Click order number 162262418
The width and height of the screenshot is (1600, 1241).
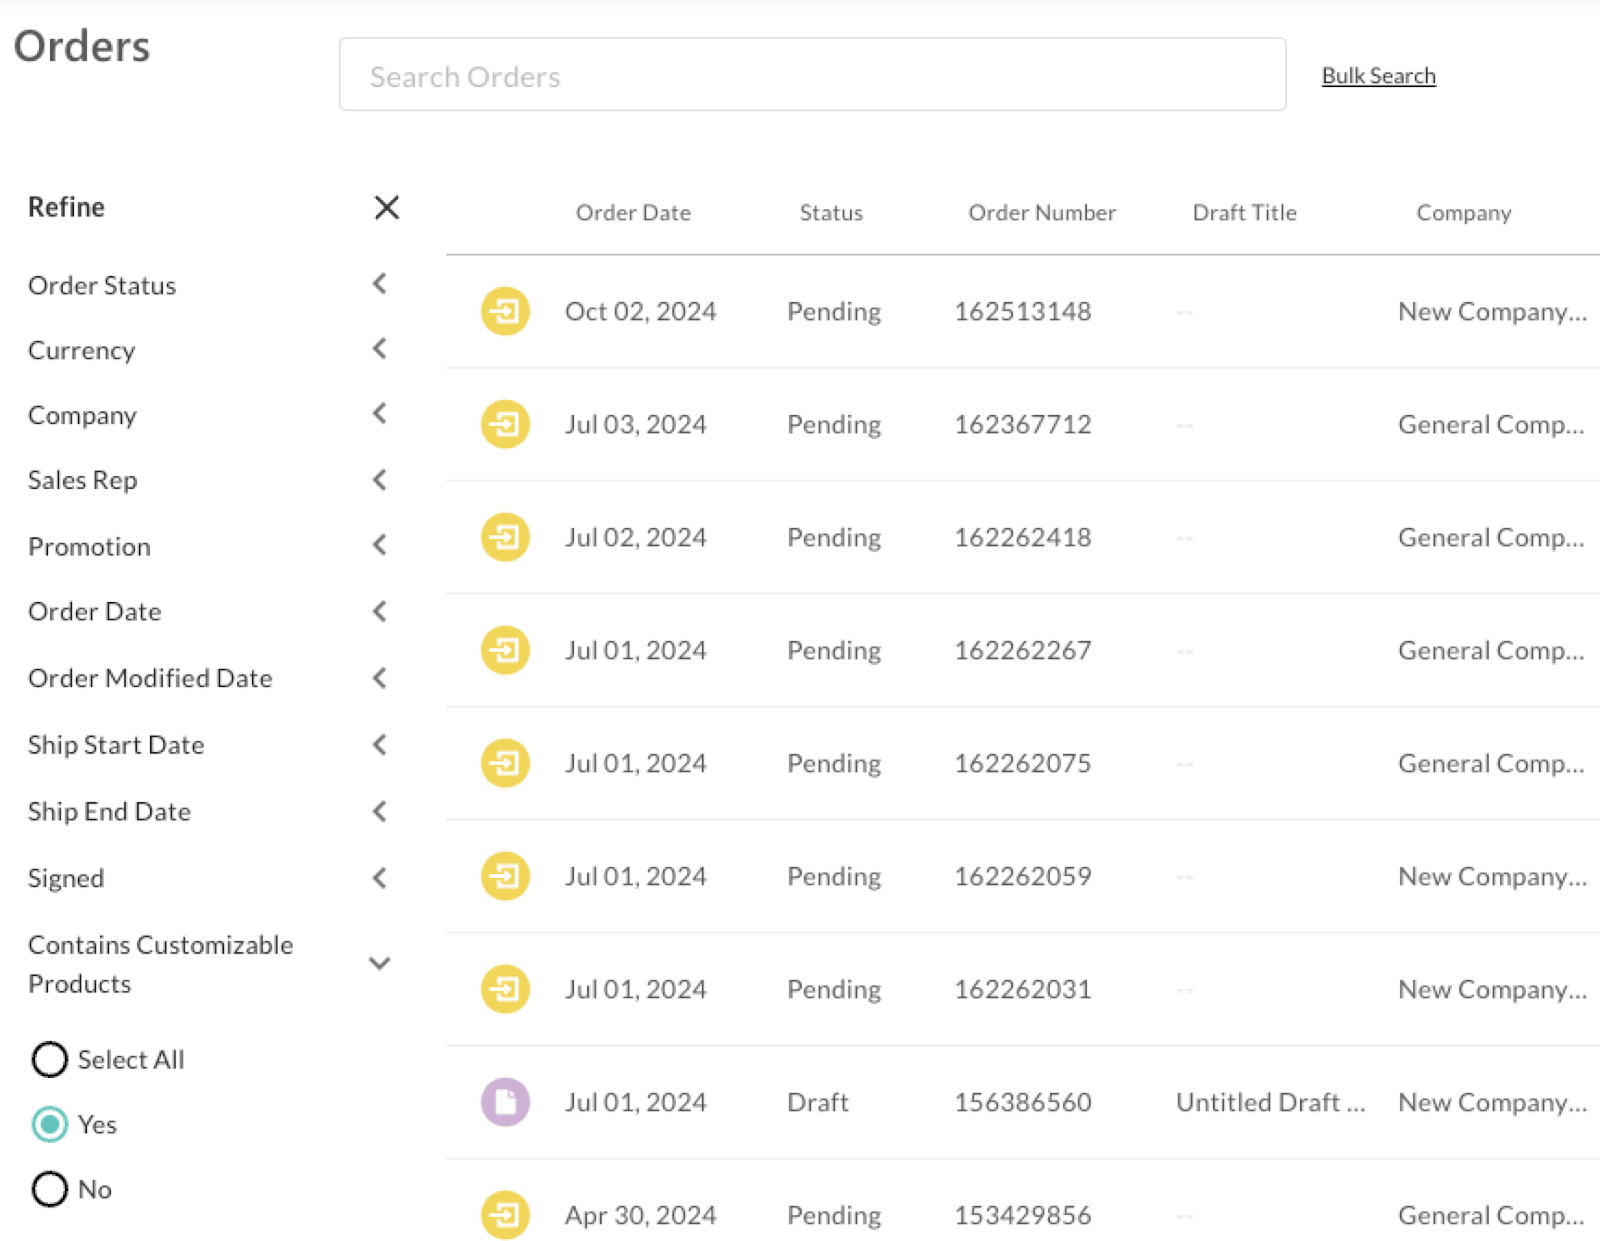(x=1023, y=537)
